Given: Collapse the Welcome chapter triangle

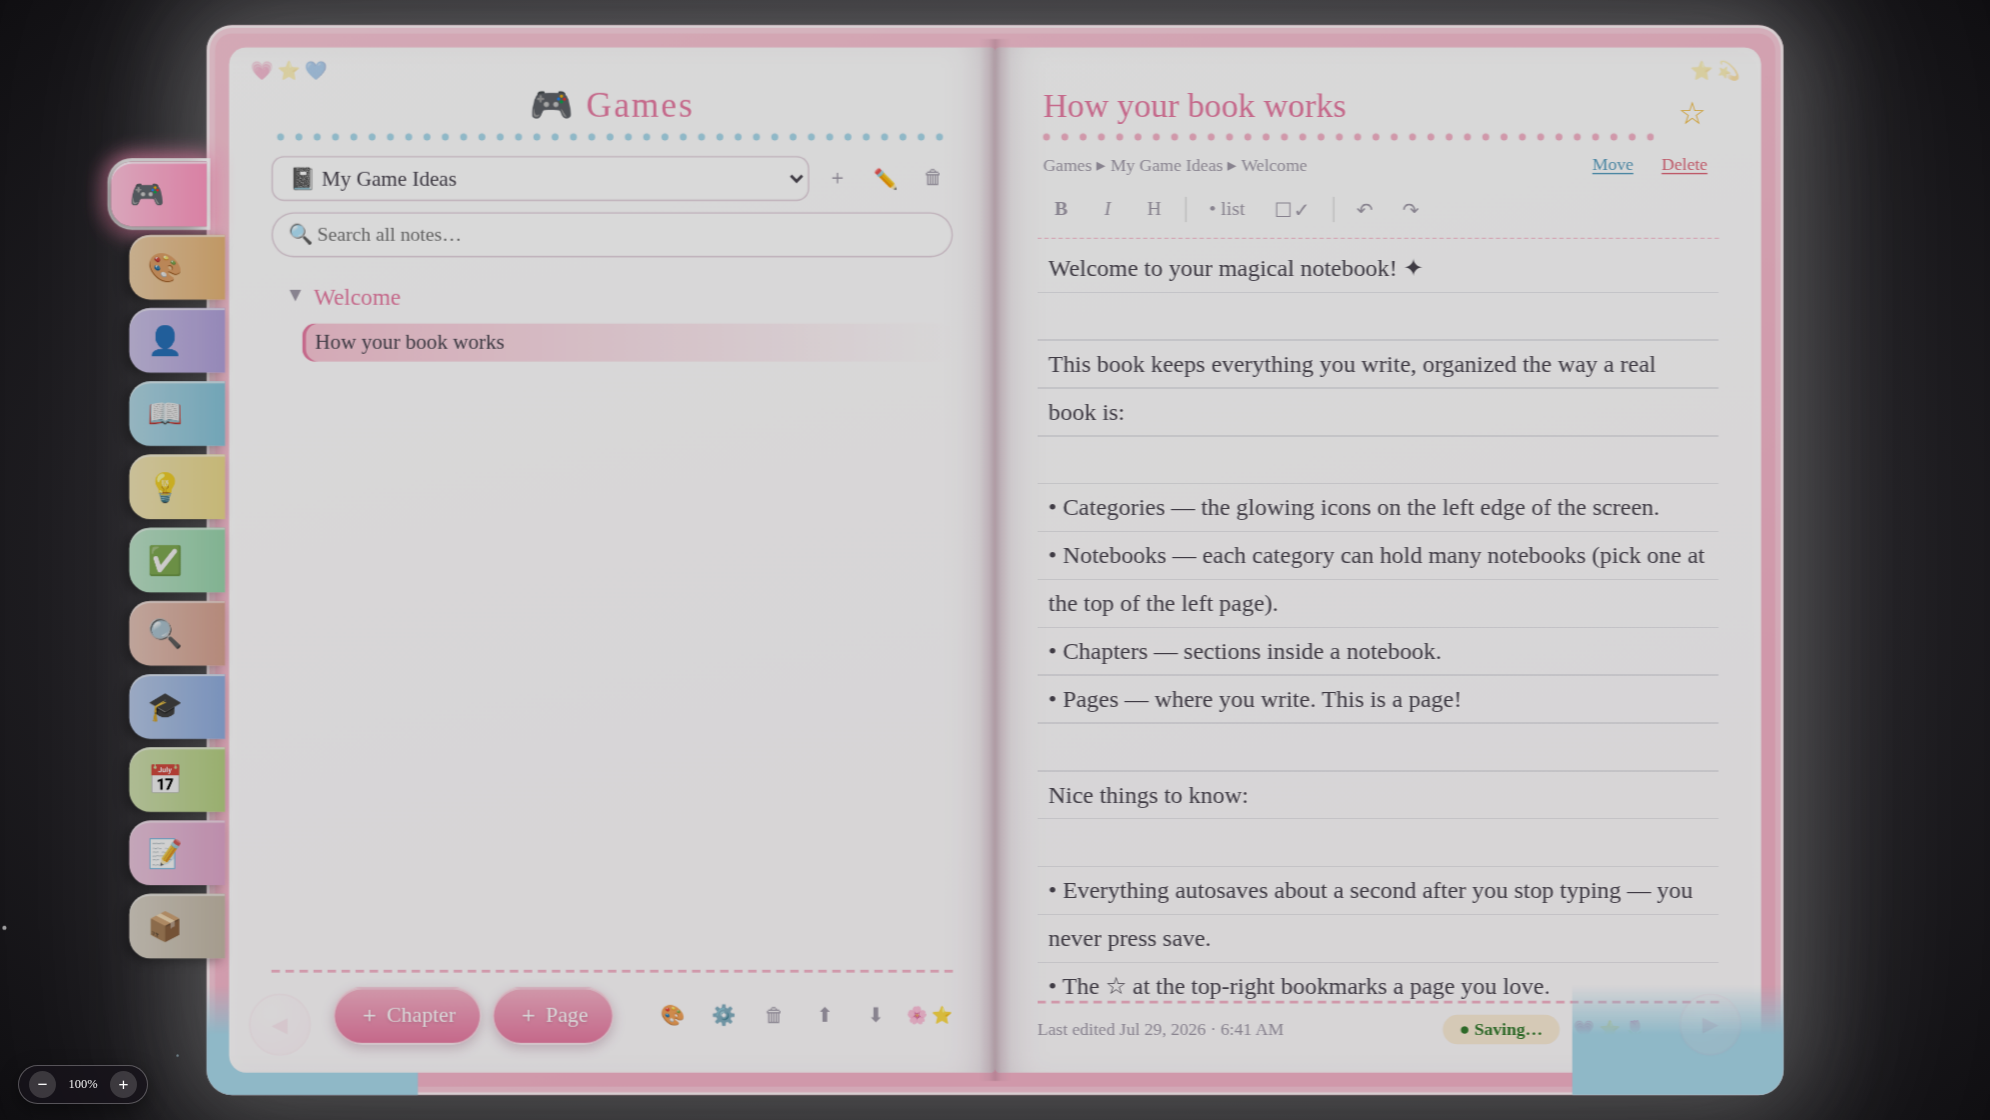Looking at the screenshot, I should coord(295,296).
